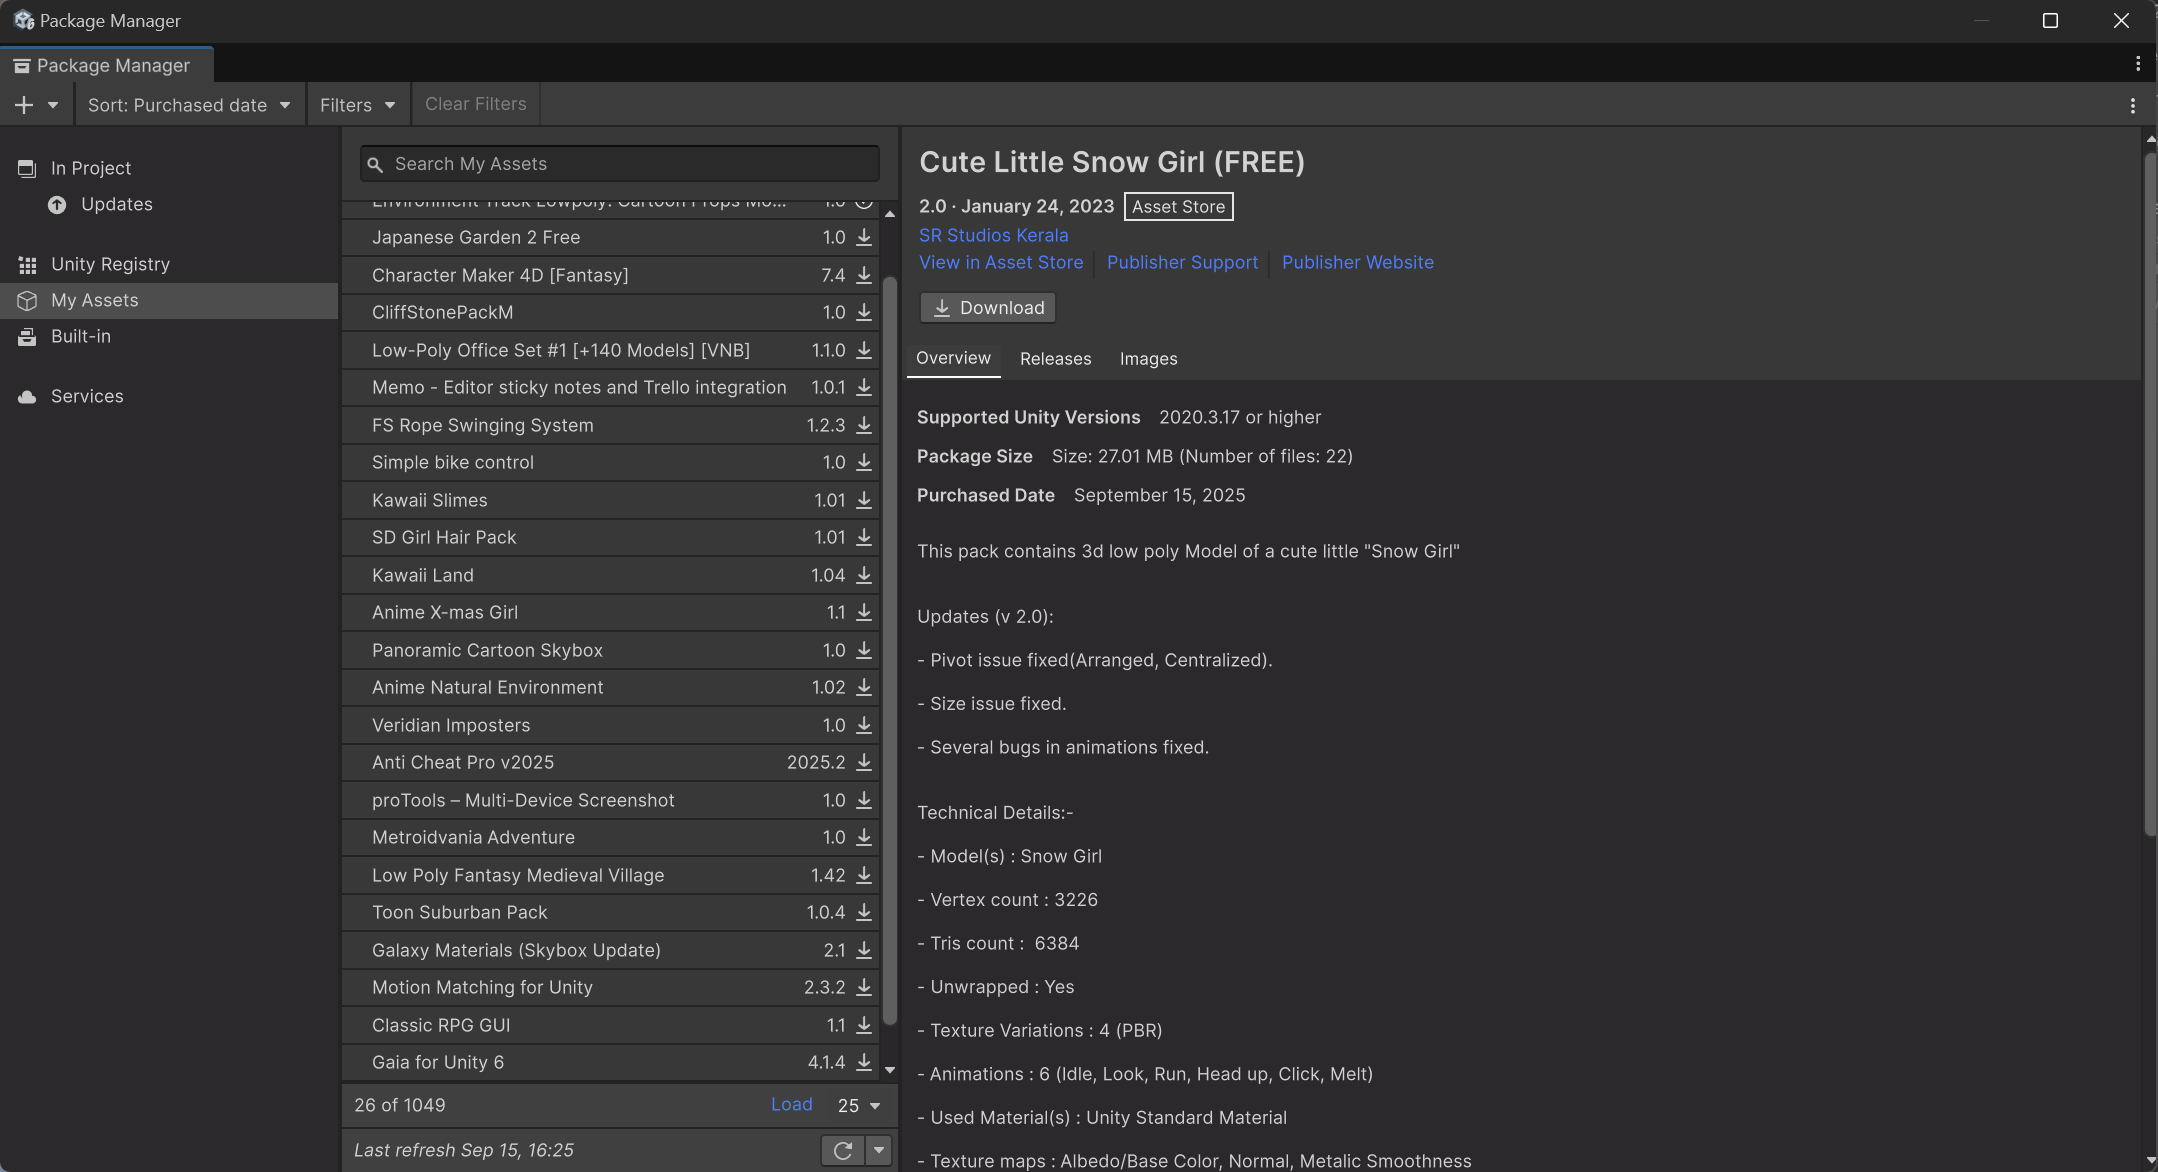Switch to the Images tab

1148,359
